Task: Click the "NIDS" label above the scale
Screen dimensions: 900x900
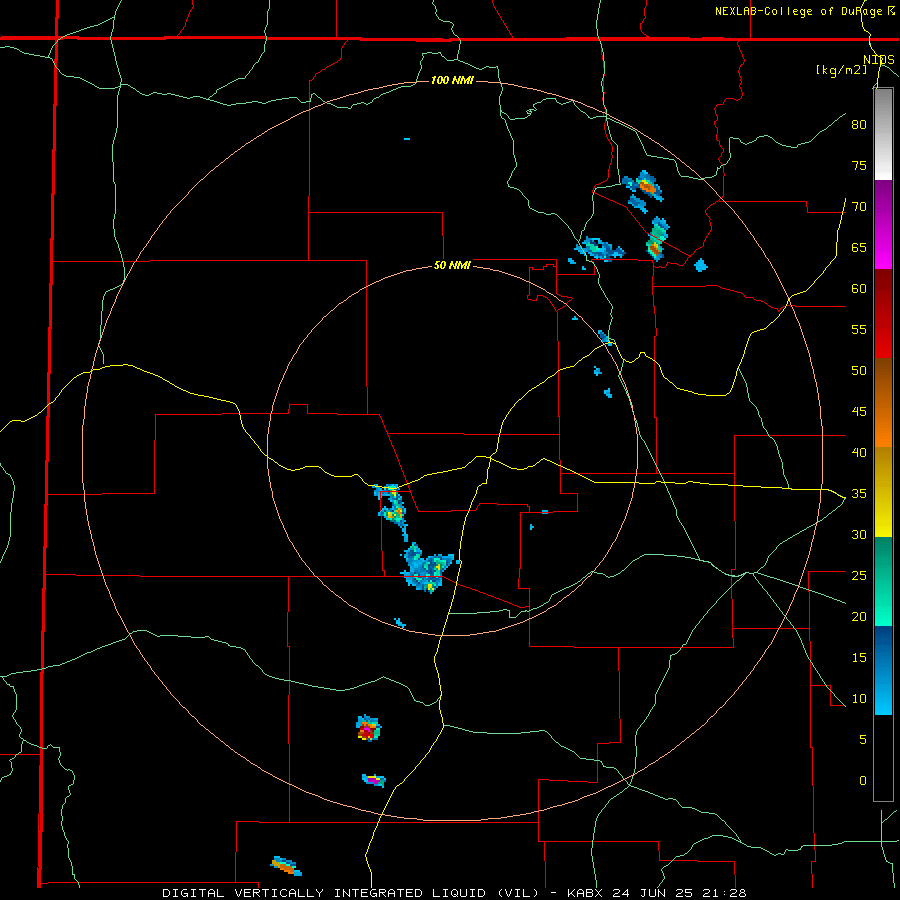Action: point(879,60)
